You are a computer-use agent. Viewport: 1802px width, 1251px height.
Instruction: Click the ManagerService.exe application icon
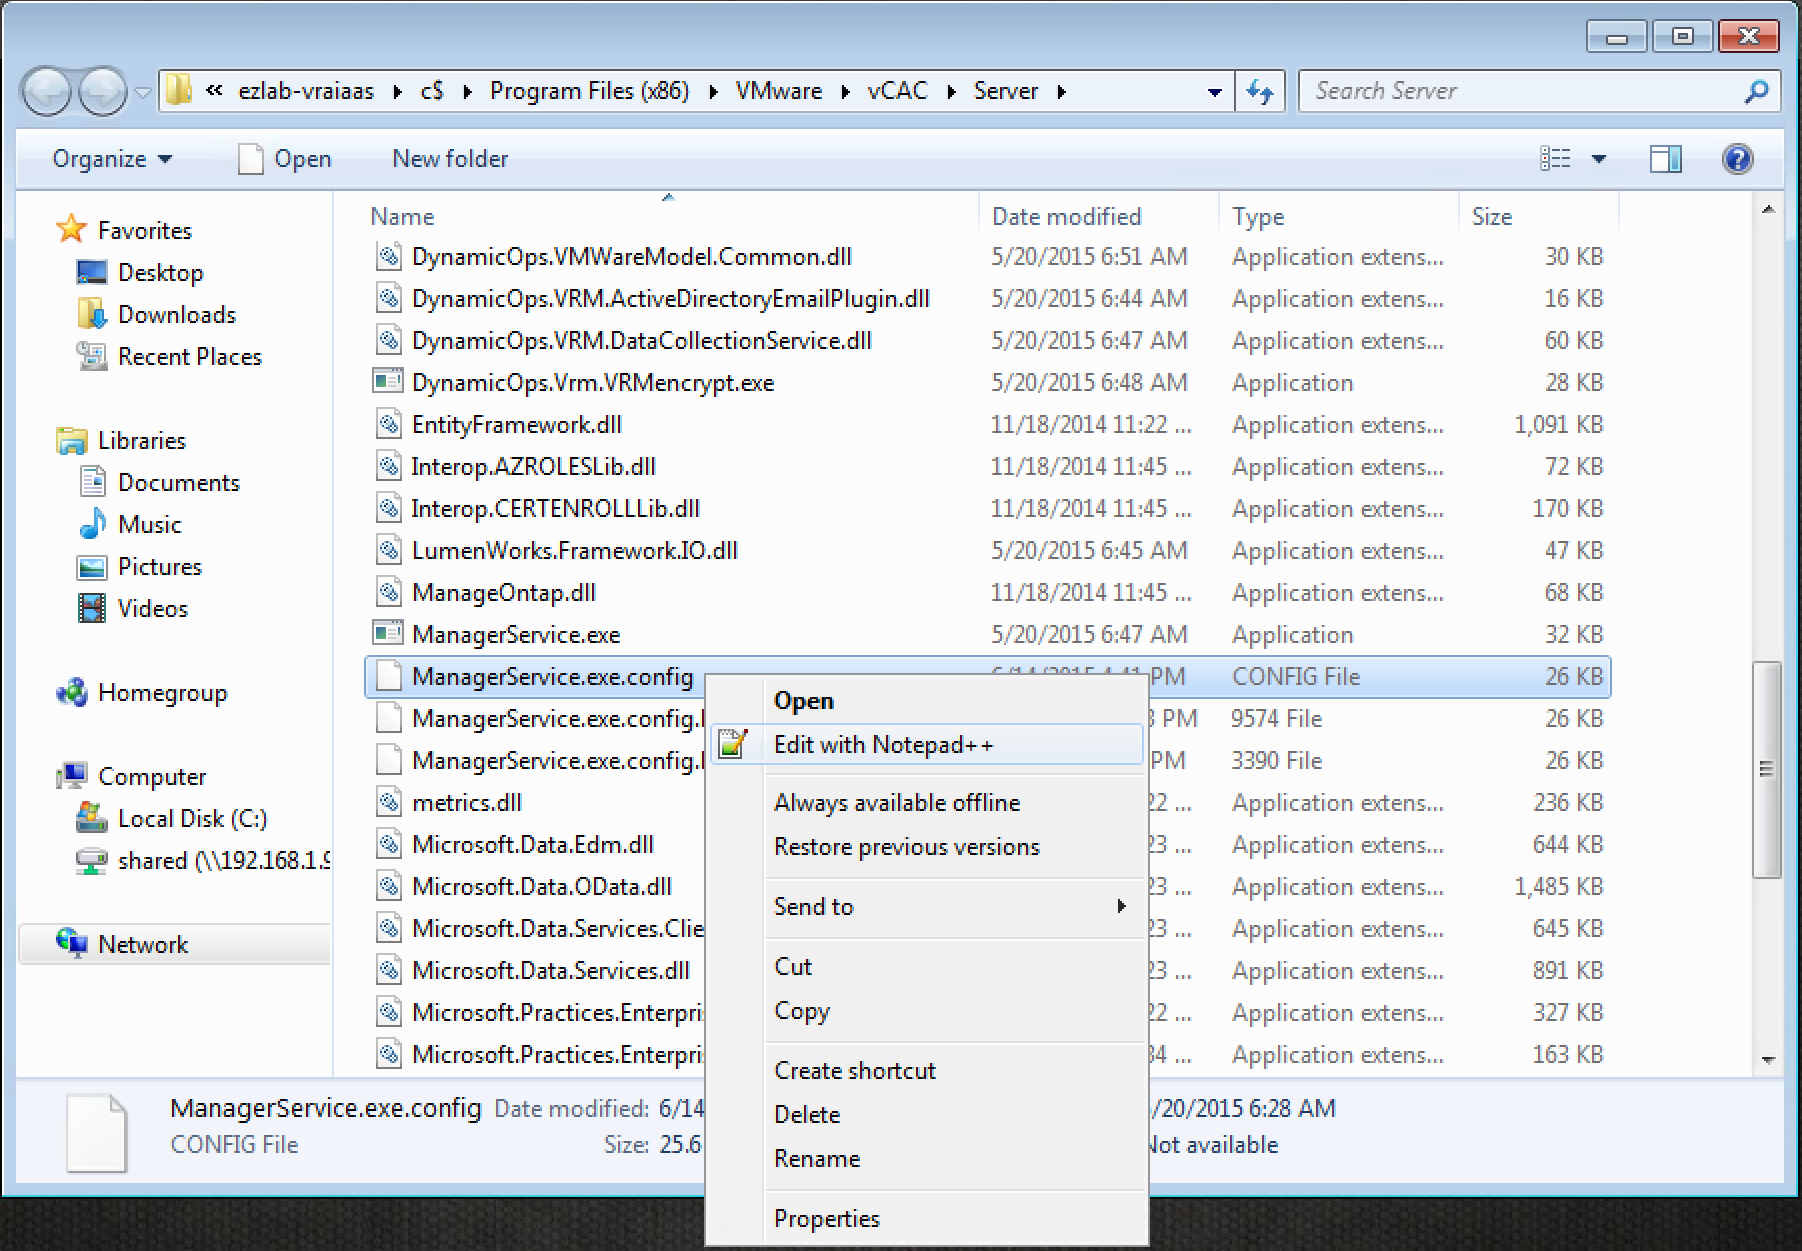tap(387, 634)
